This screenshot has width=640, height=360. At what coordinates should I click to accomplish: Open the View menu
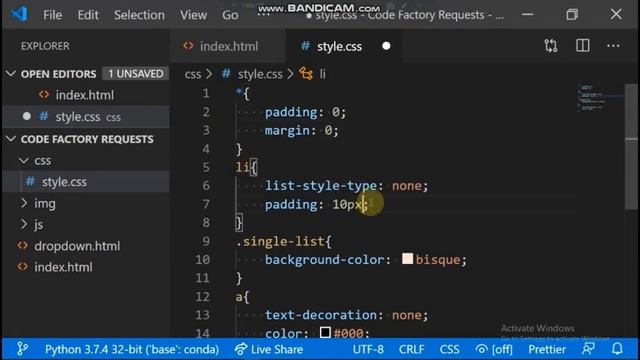point(193,15)
